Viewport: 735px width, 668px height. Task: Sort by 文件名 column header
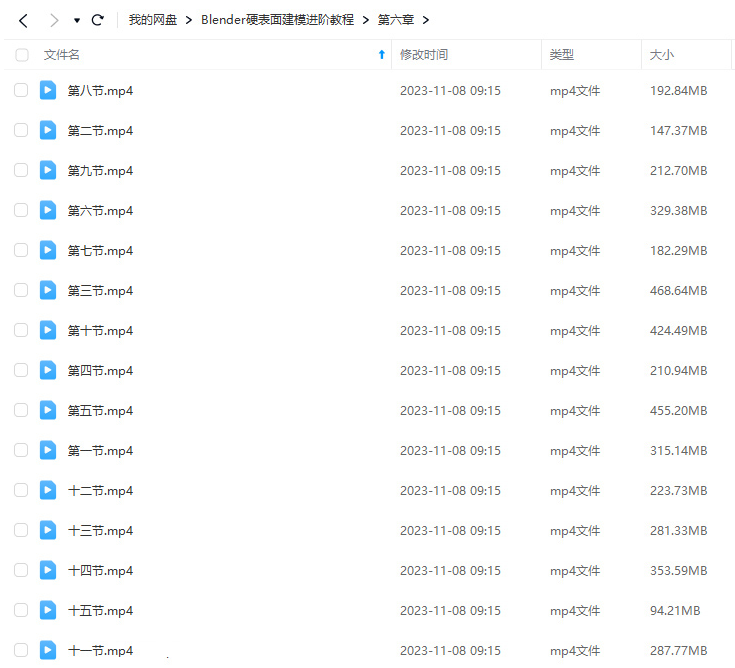[x=61, y=55]
